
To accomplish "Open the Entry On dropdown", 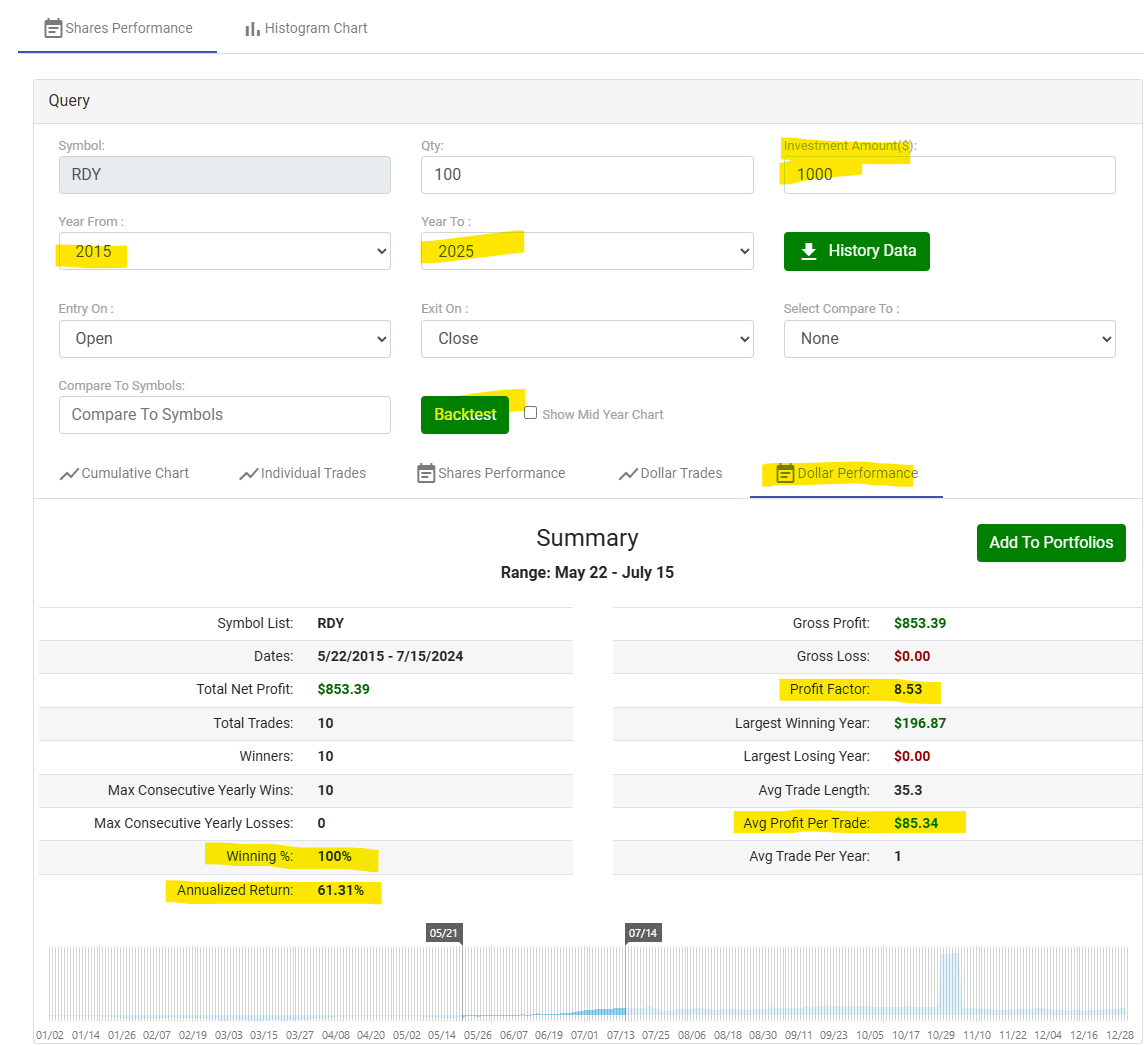I will 224,339.
